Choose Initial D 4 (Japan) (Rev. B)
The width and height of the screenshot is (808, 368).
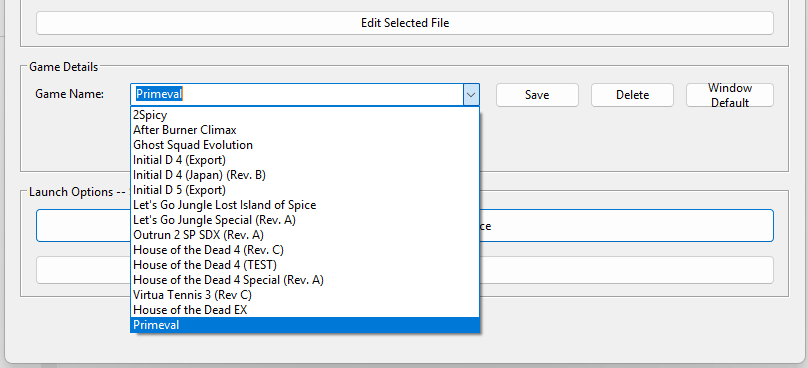coord(305,175)
